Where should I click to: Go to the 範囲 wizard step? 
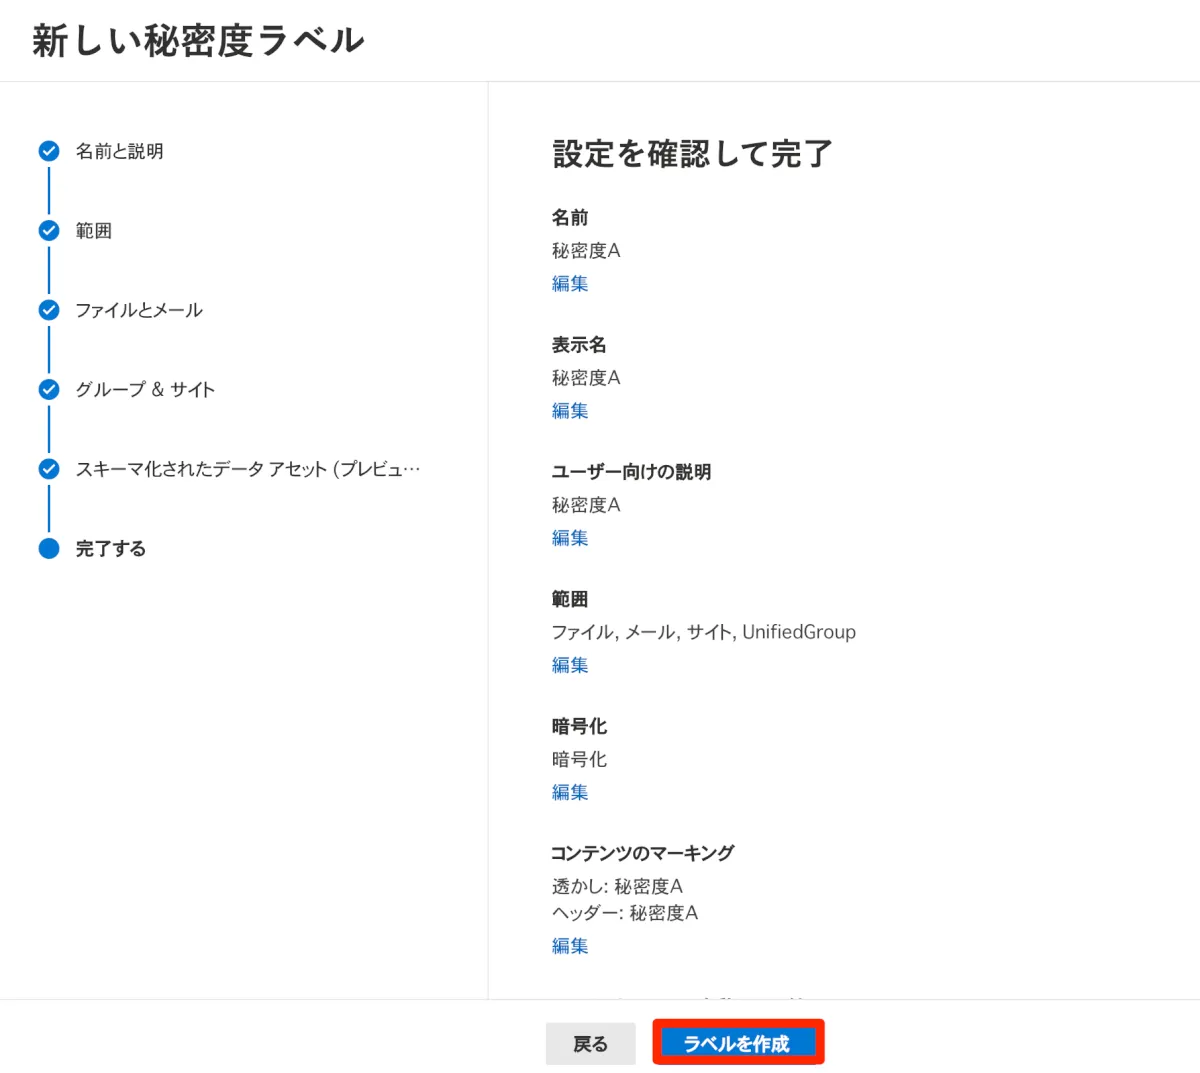point(94,231)
